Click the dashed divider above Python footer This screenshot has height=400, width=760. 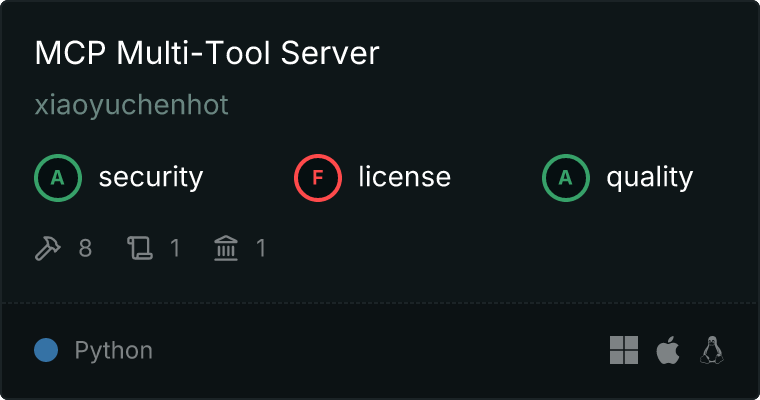(380, 302)
